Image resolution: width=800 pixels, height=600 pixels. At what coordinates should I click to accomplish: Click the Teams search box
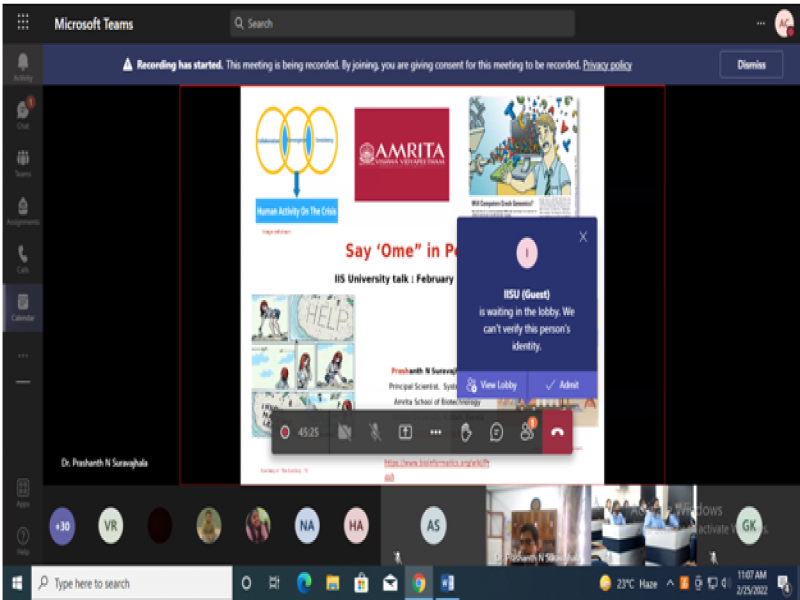[x=402, y=23]
